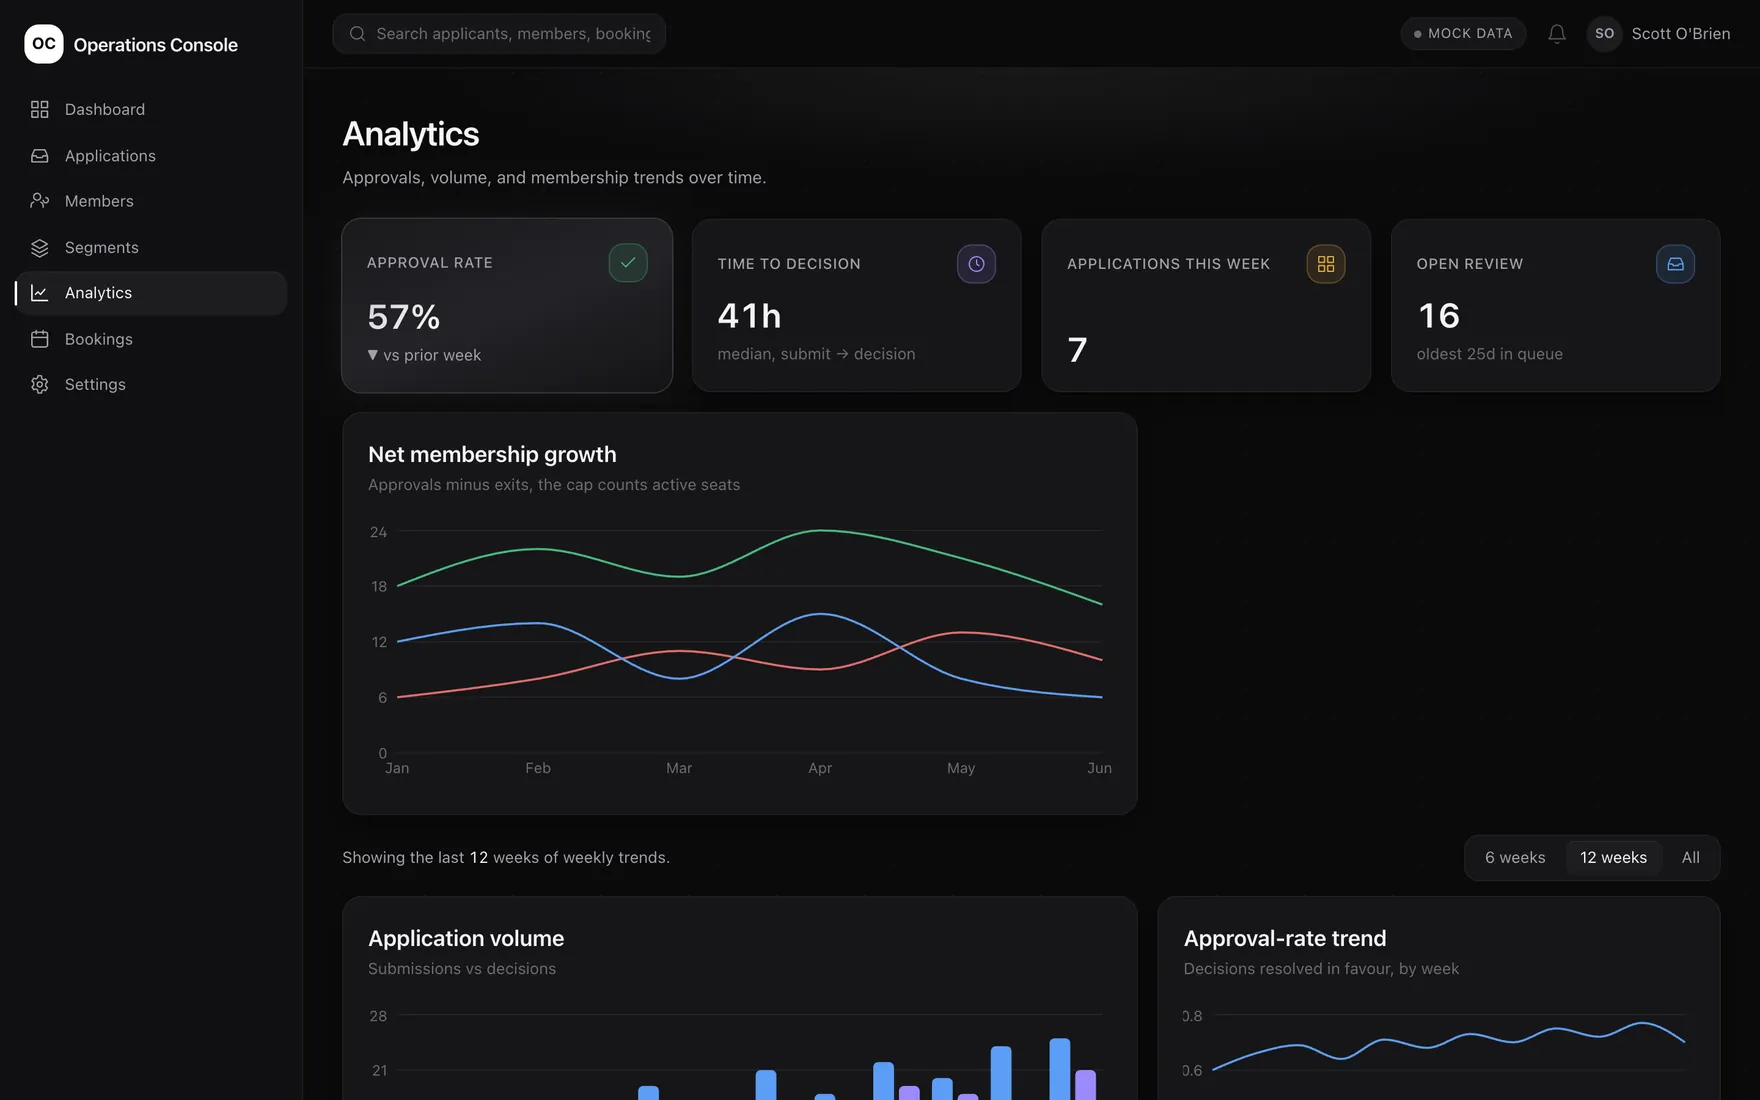
Task: Click the 41h decision time value
Action: point(749,316)
